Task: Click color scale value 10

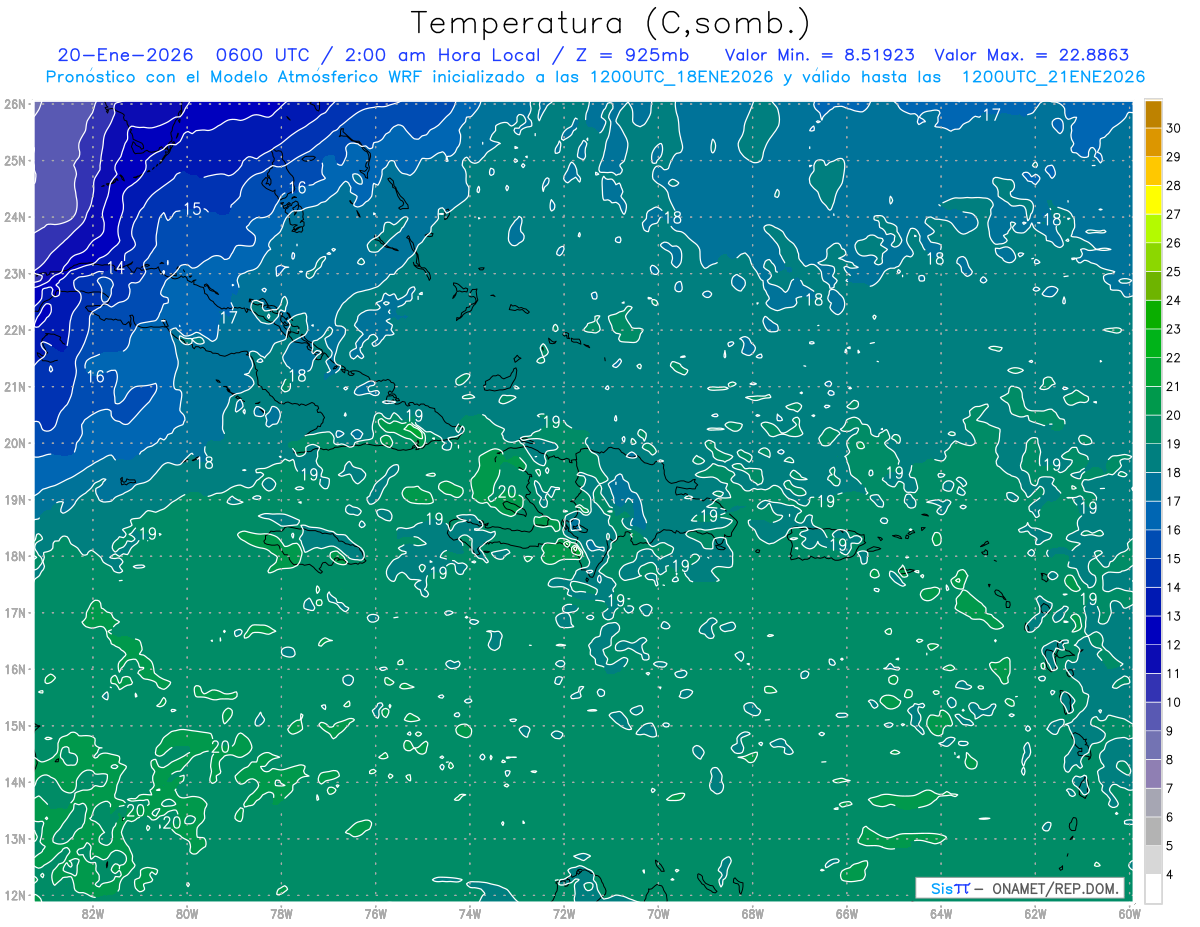Action: point(1174,702)
